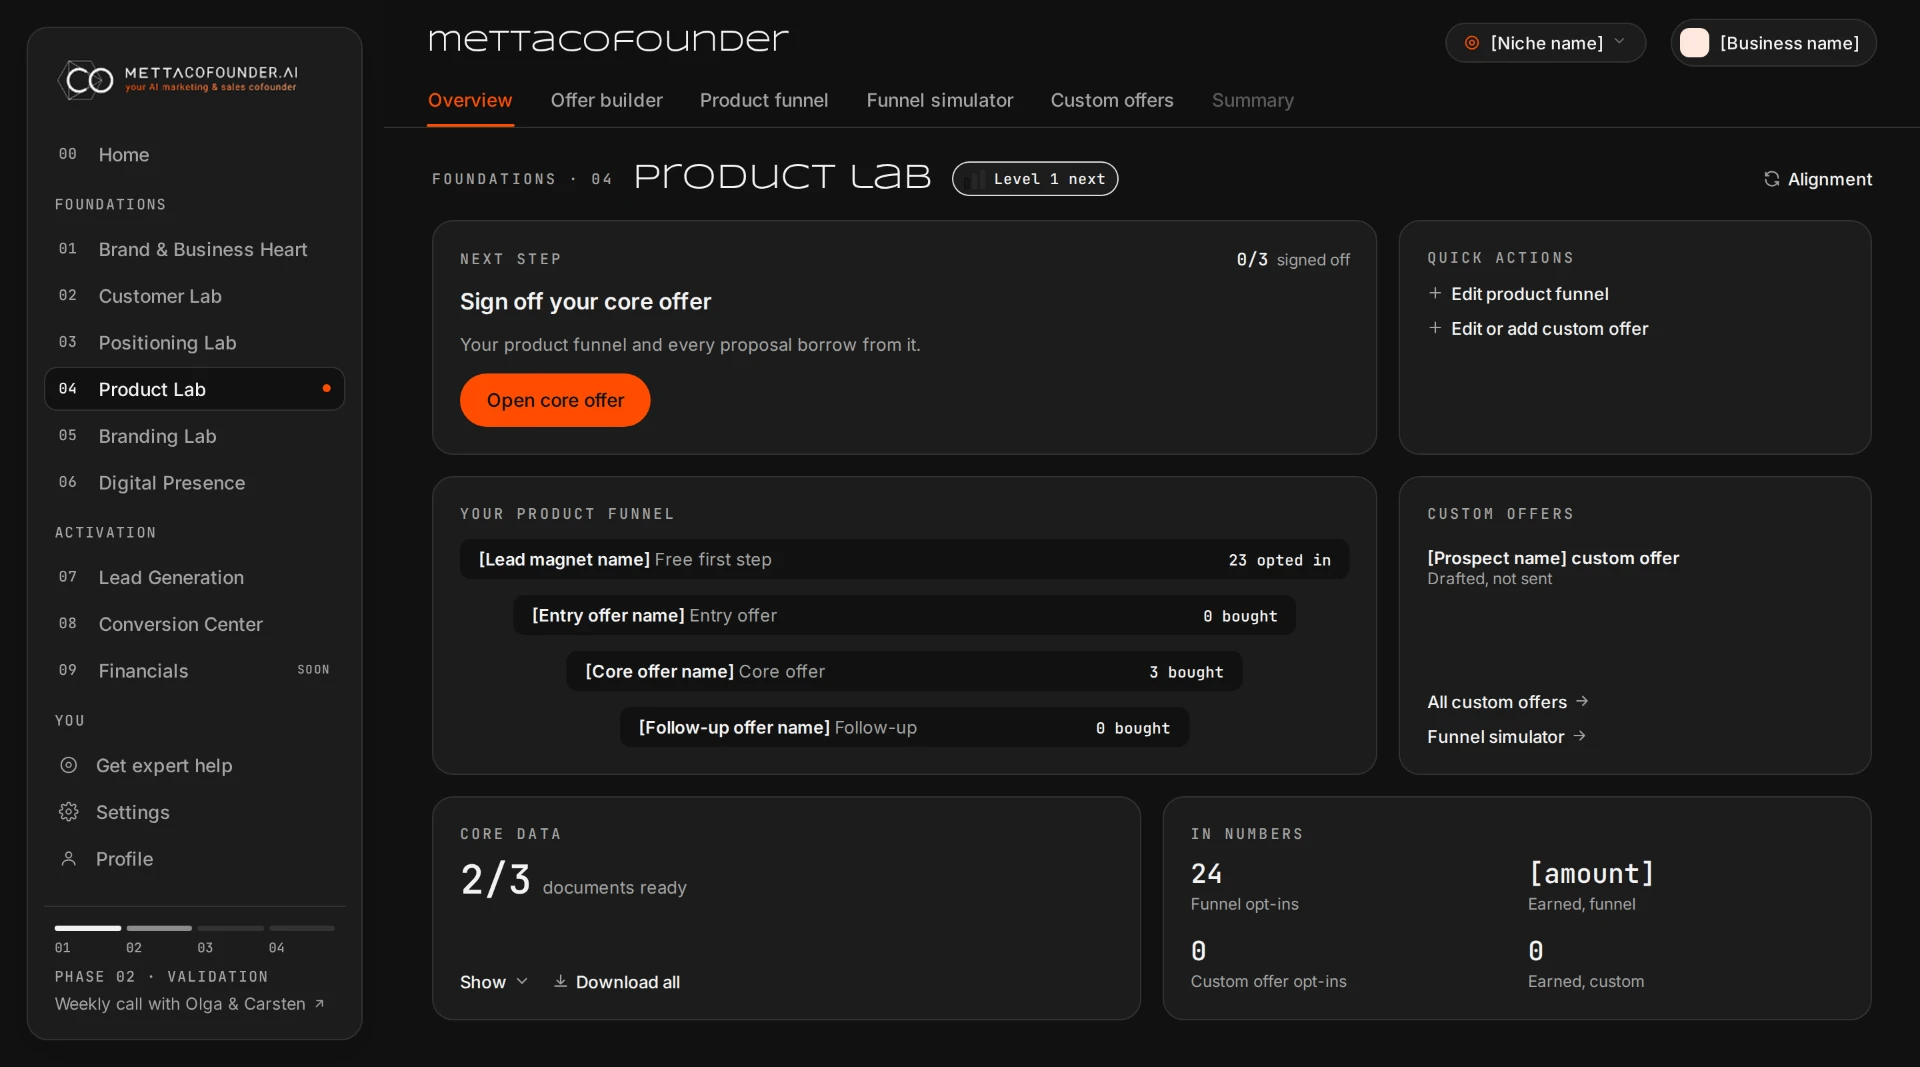Click the Core offer name funnel row
Viewport: 1920px width, 1067px height.
click(904, 672)
